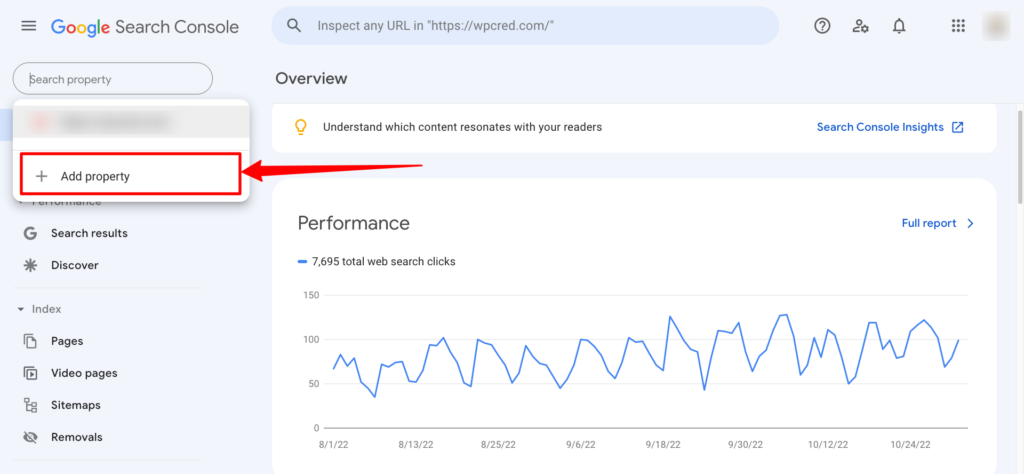Open the Pages index report
The height and width of the screenshot is (474, 1024).
click(x=67, y=341)
